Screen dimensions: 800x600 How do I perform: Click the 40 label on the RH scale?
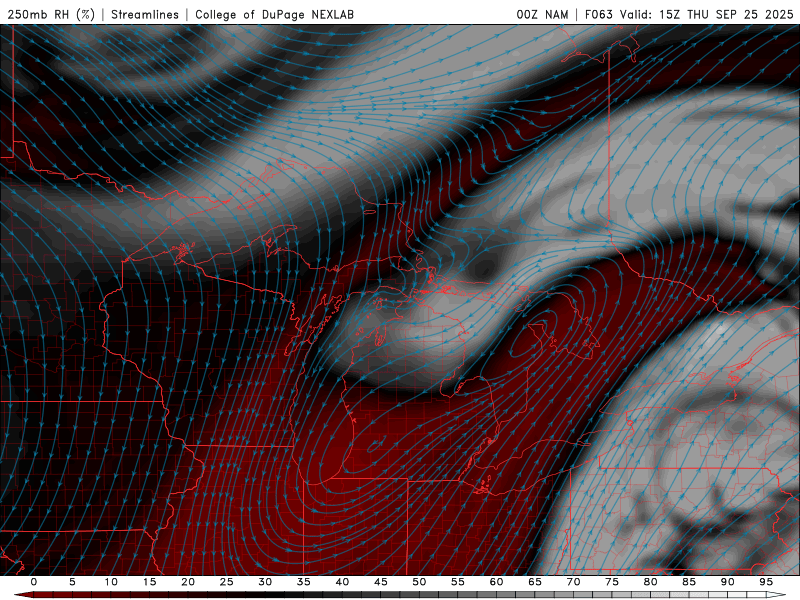[342, 582]
